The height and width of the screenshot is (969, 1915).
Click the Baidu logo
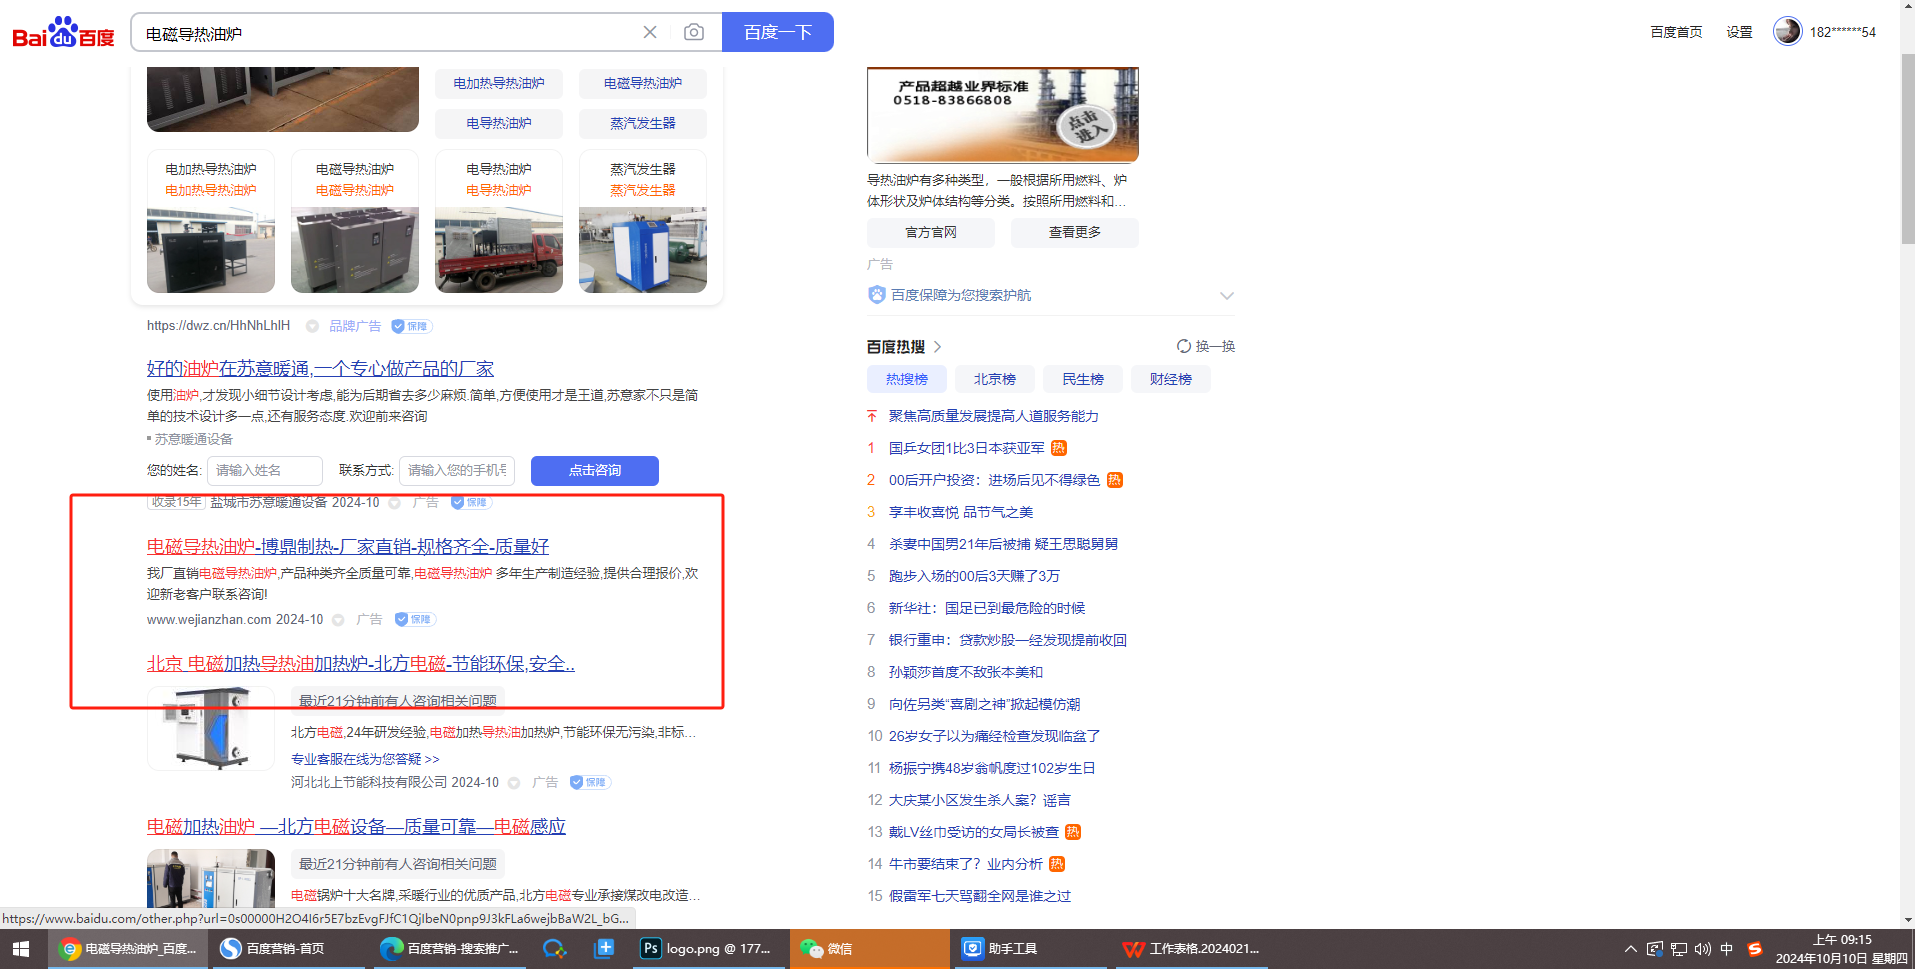[63, 32]
